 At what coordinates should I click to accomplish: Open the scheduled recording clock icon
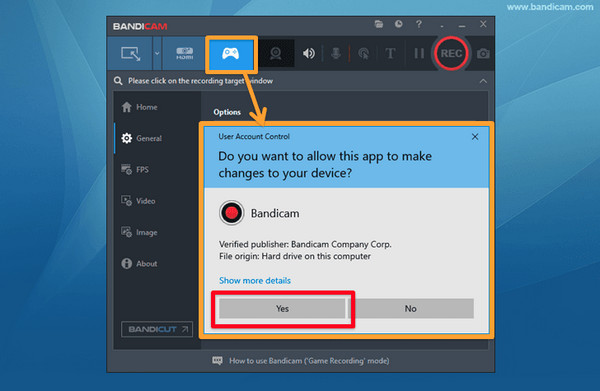399,24
